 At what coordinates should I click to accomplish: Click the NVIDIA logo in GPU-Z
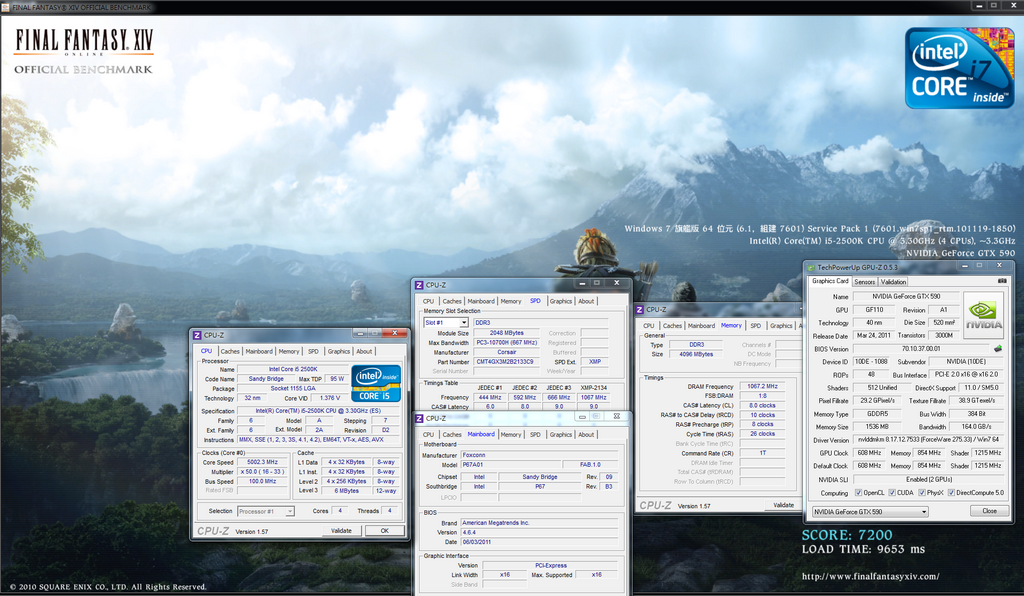click(x=984, y=315)
